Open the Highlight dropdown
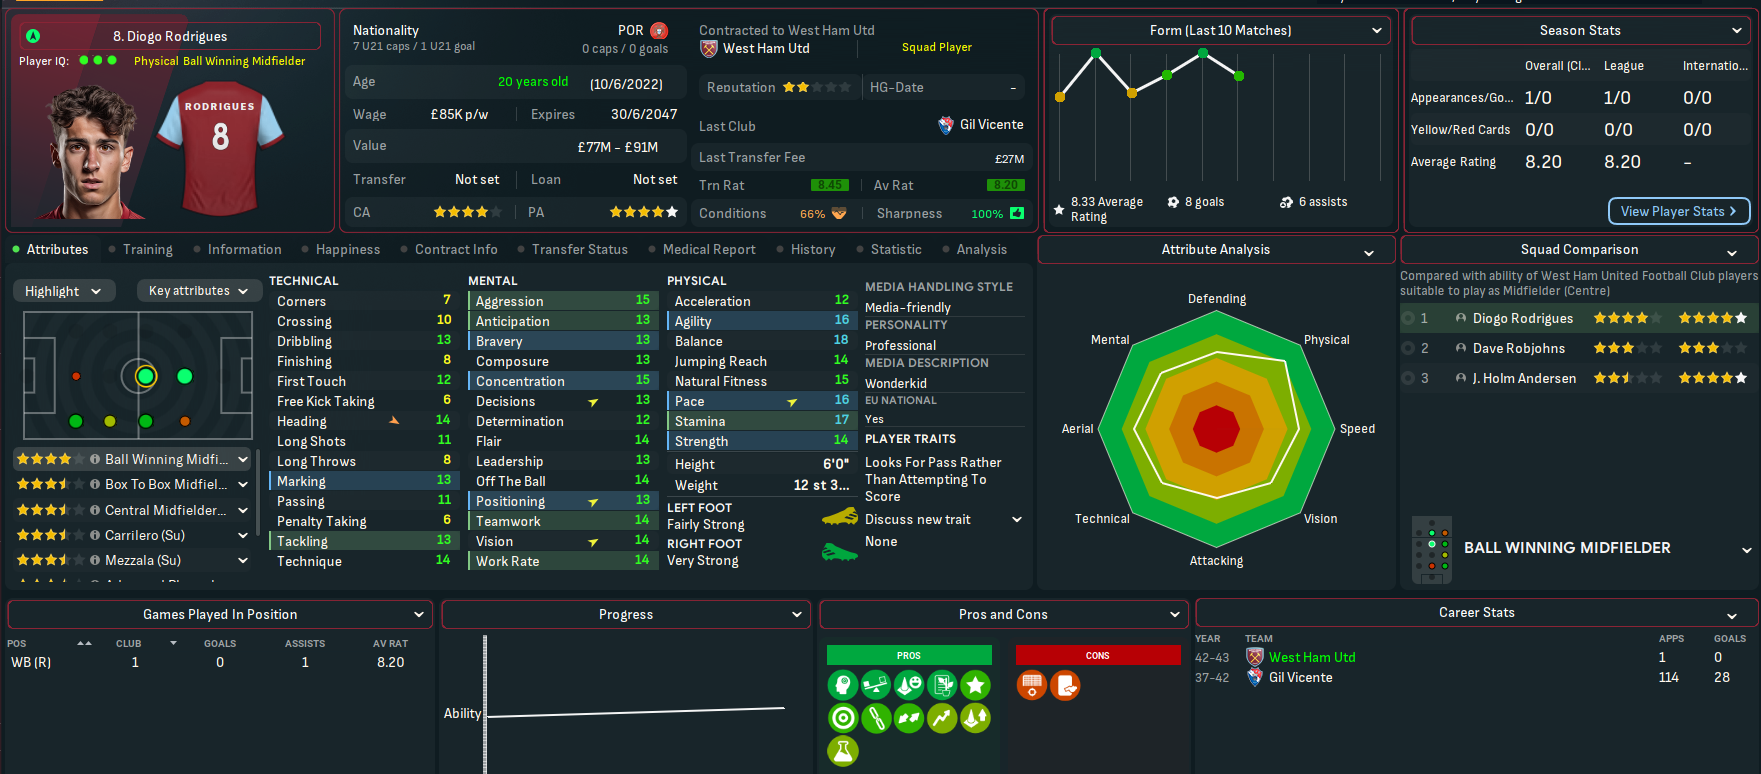This screenshot has width=1761, height=774. (63, 291)
